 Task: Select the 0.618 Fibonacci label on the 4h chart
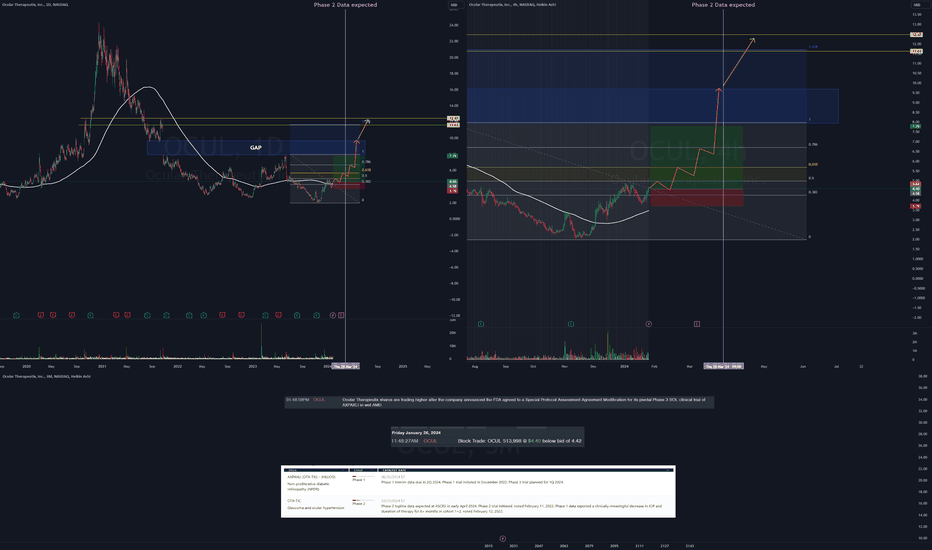(x=813, y=165)
